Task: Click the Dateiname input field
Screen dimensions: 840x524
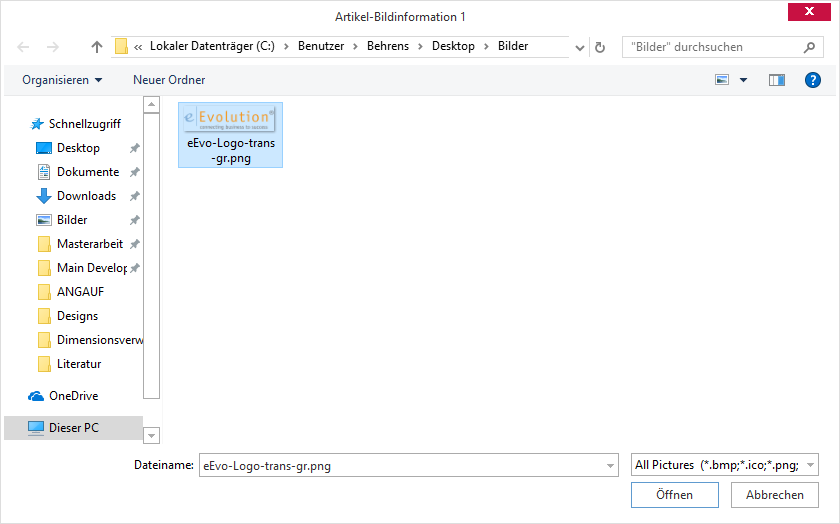Action: pos(402,466)
